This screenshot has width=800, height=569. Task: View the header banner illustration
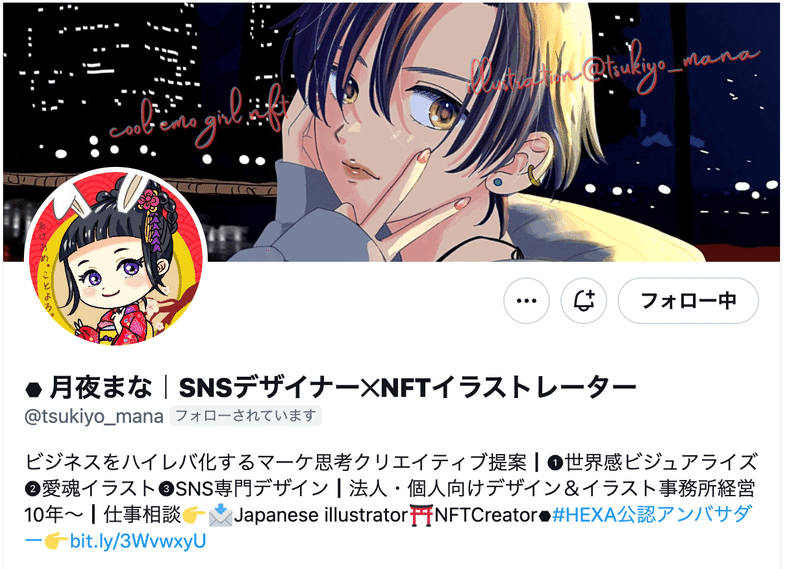pyautogui.click(x=391, y=132)
